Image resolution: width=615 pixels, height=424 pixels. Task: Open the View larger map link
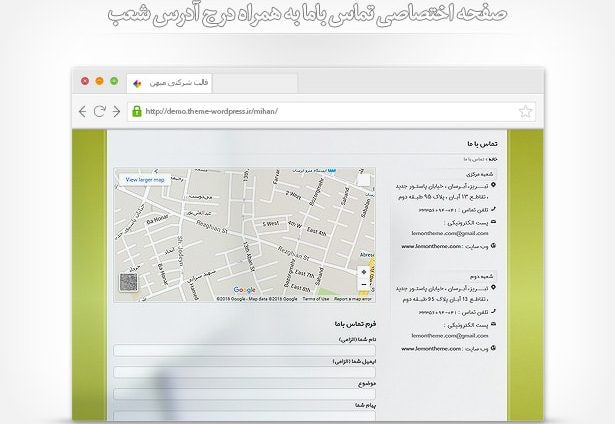(145, 179)
